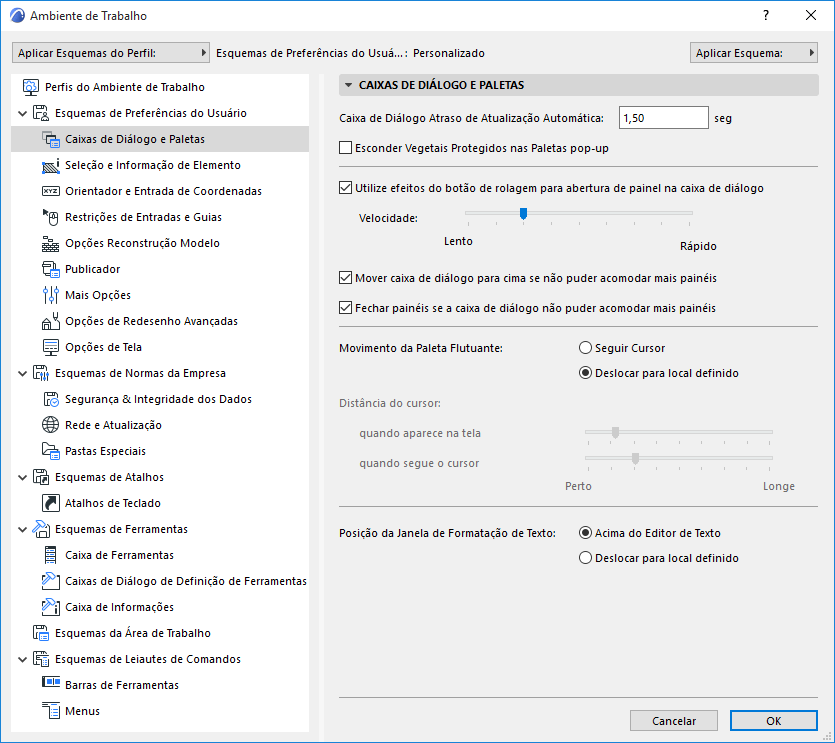Collapse the Caixas de Diálogo e Paletas section
The height and width of the screenshot is (743, 835).
(x=348, y=86)
